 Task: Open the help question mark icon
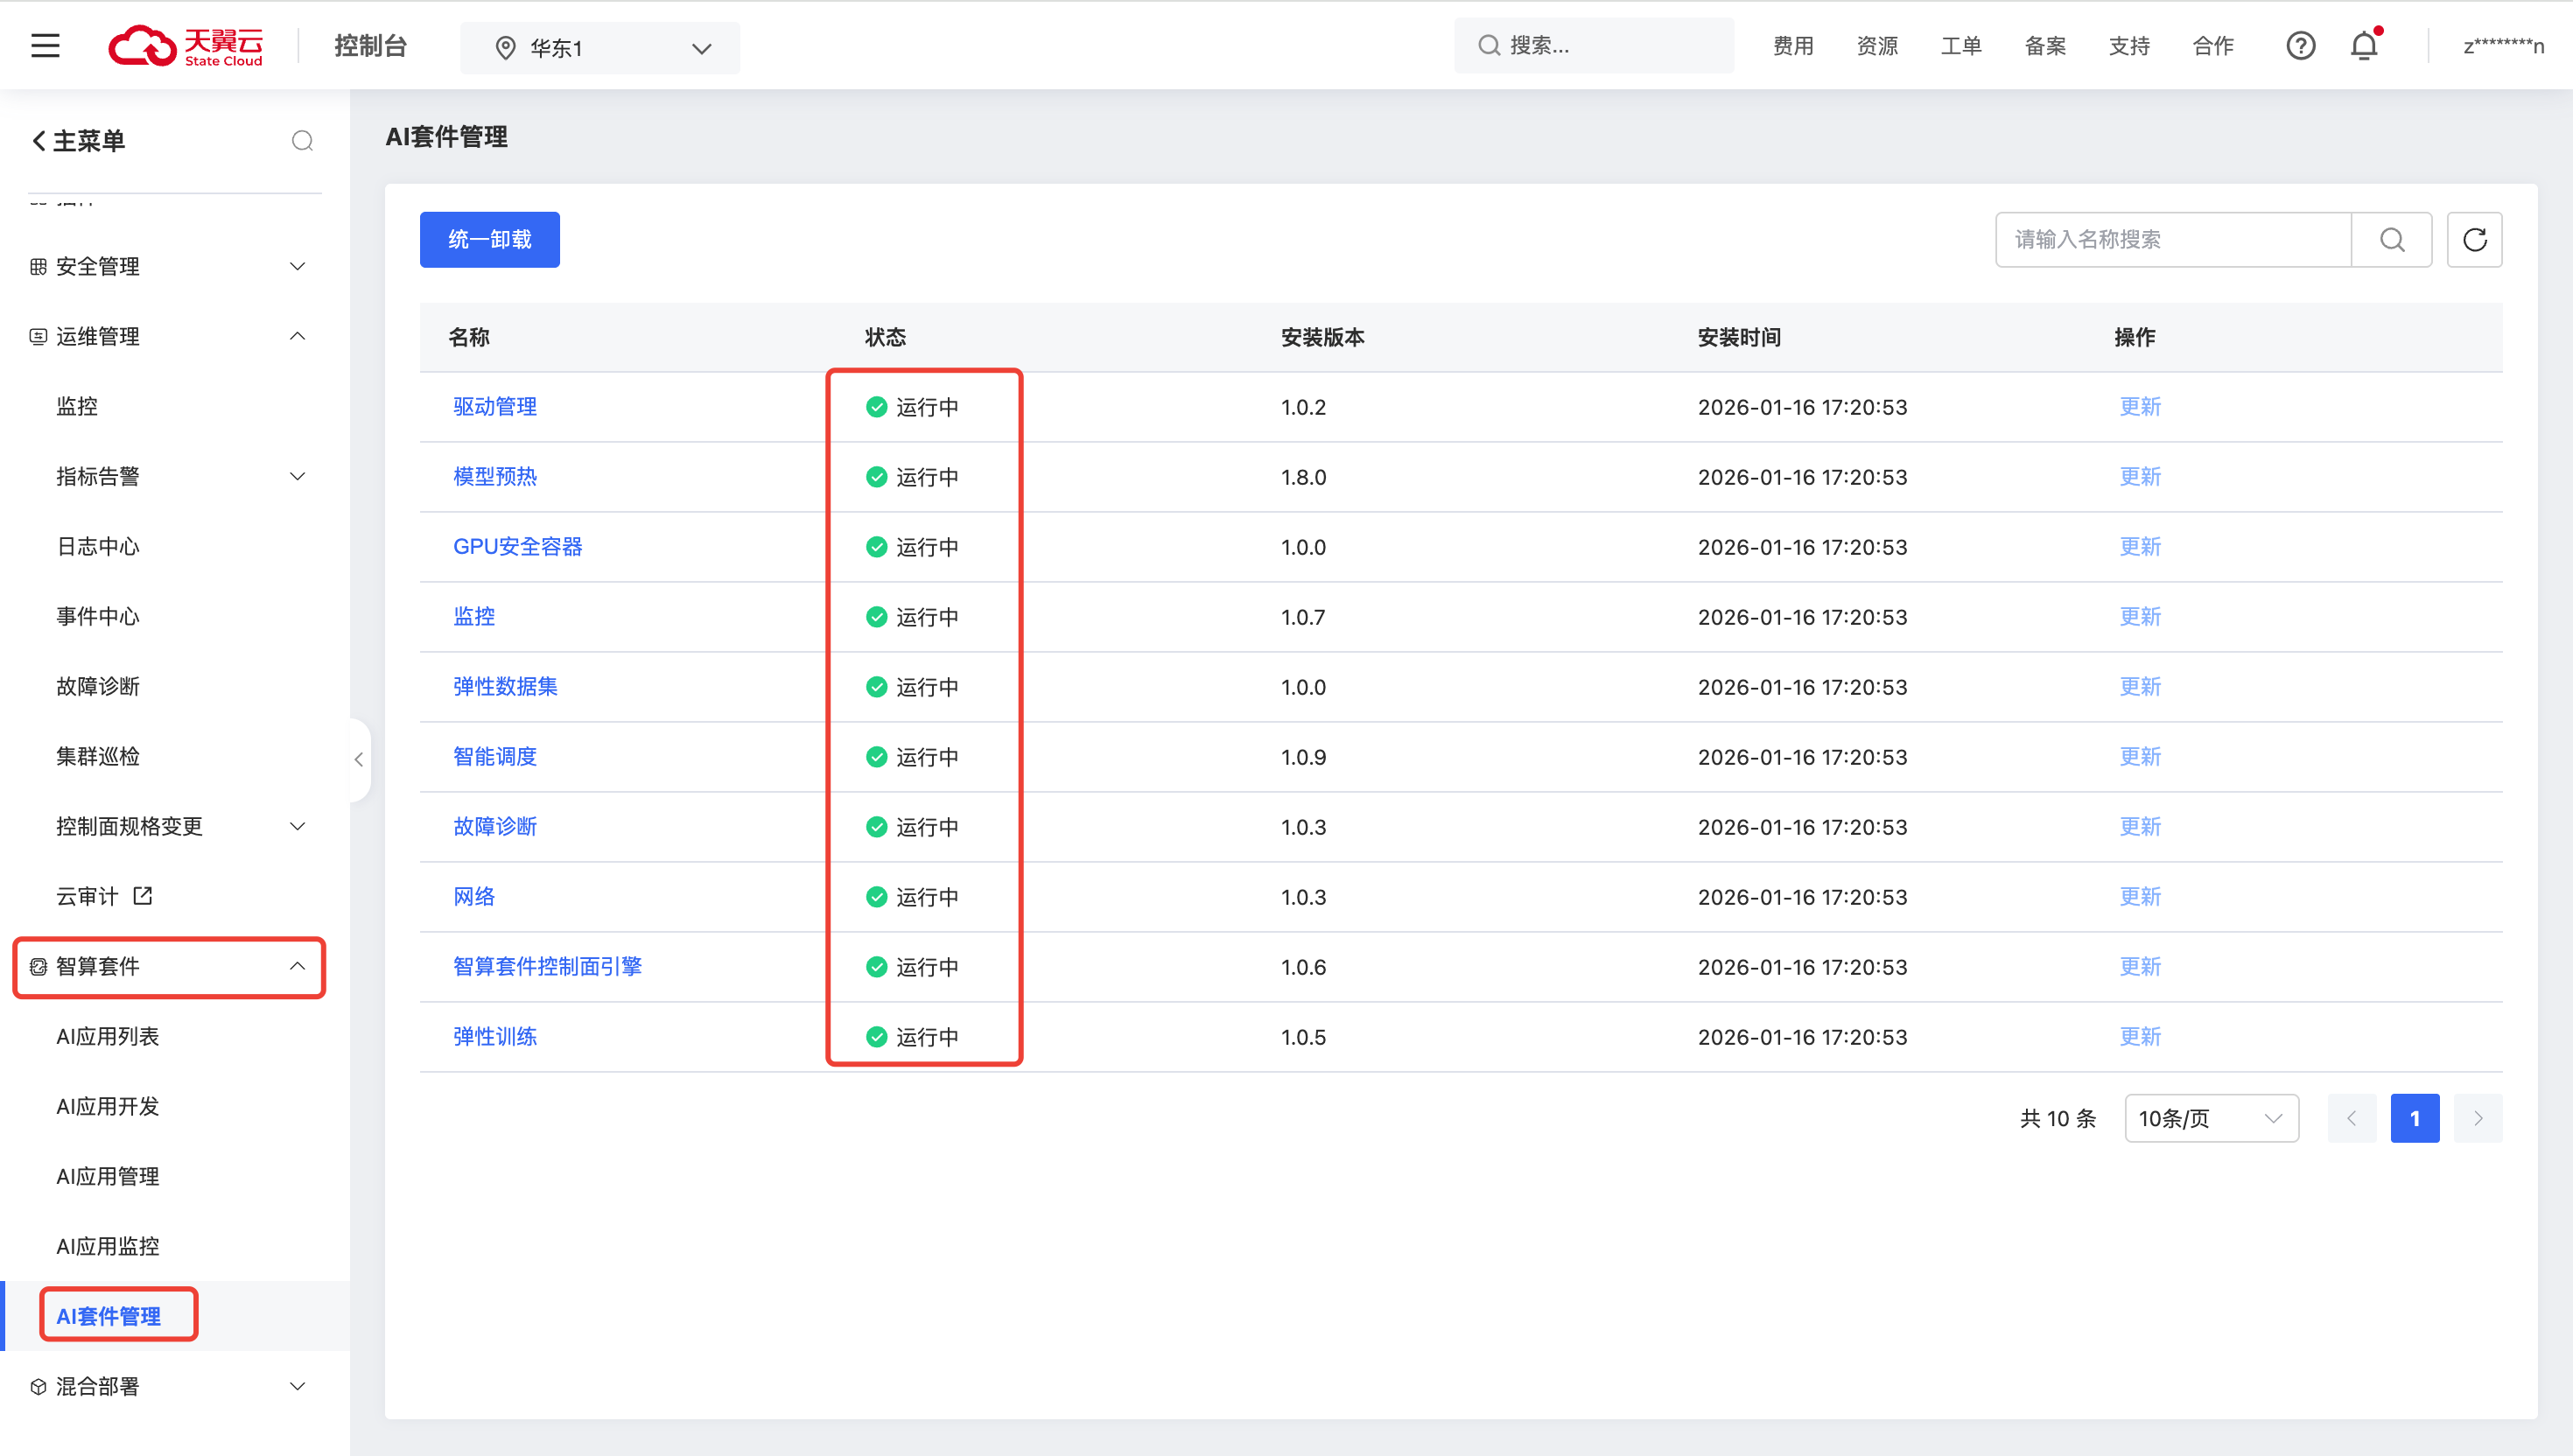pyautogui.click(x=2300, y=46)
